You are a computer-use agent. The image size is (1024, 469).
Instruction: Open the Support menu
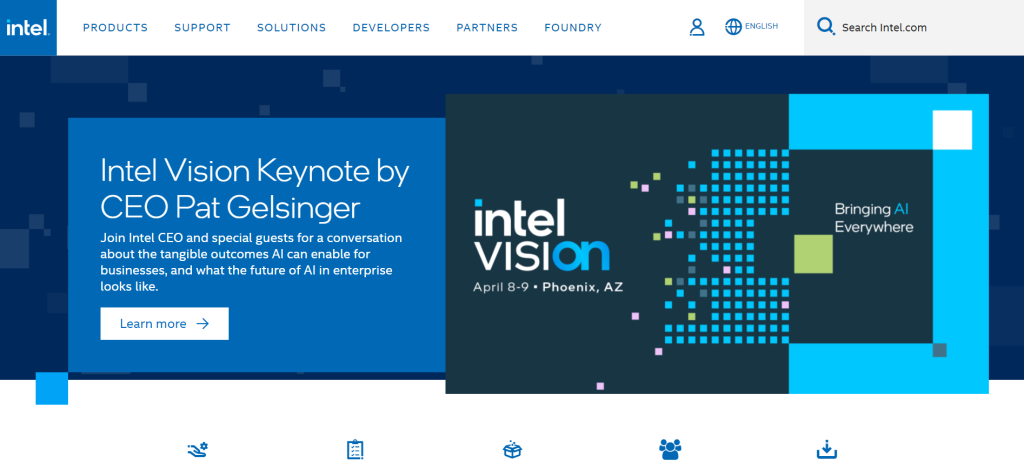pos(202,27)
